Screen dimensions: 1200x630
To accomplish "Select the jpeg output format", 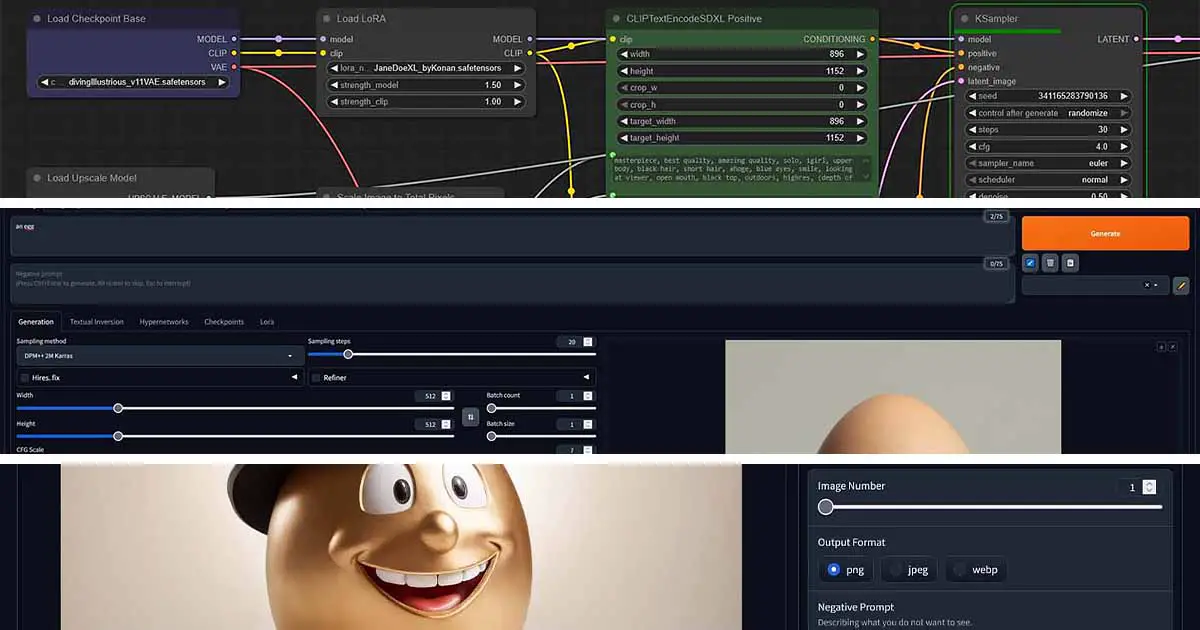I will 910,570.
